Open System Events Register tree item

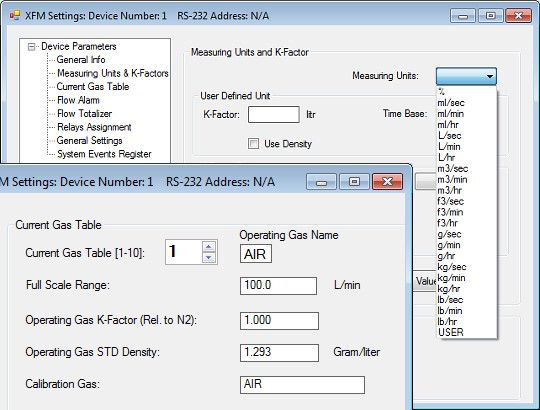click(104, 154)
